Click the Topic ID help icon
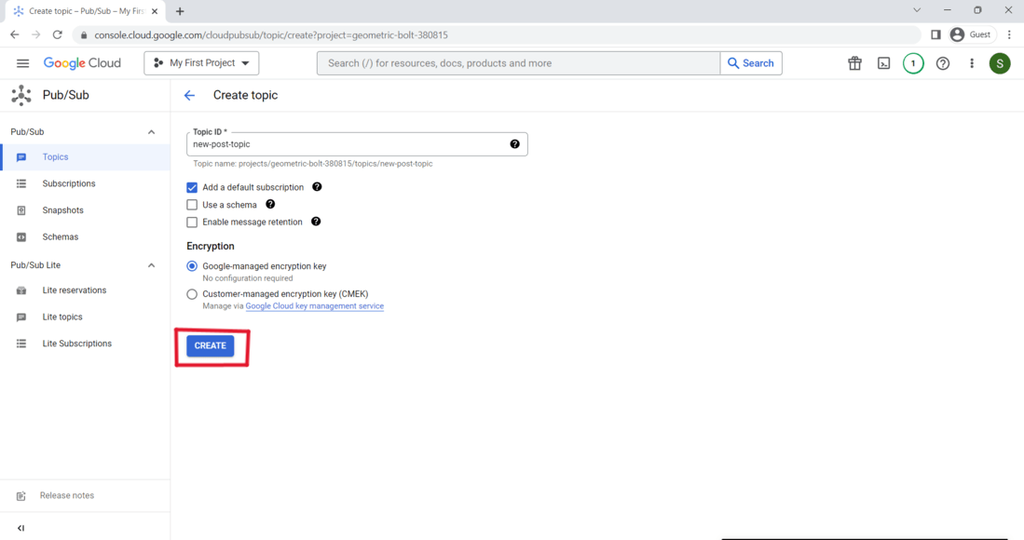This screenshot has height=540, width=1024. pos(515,144)
